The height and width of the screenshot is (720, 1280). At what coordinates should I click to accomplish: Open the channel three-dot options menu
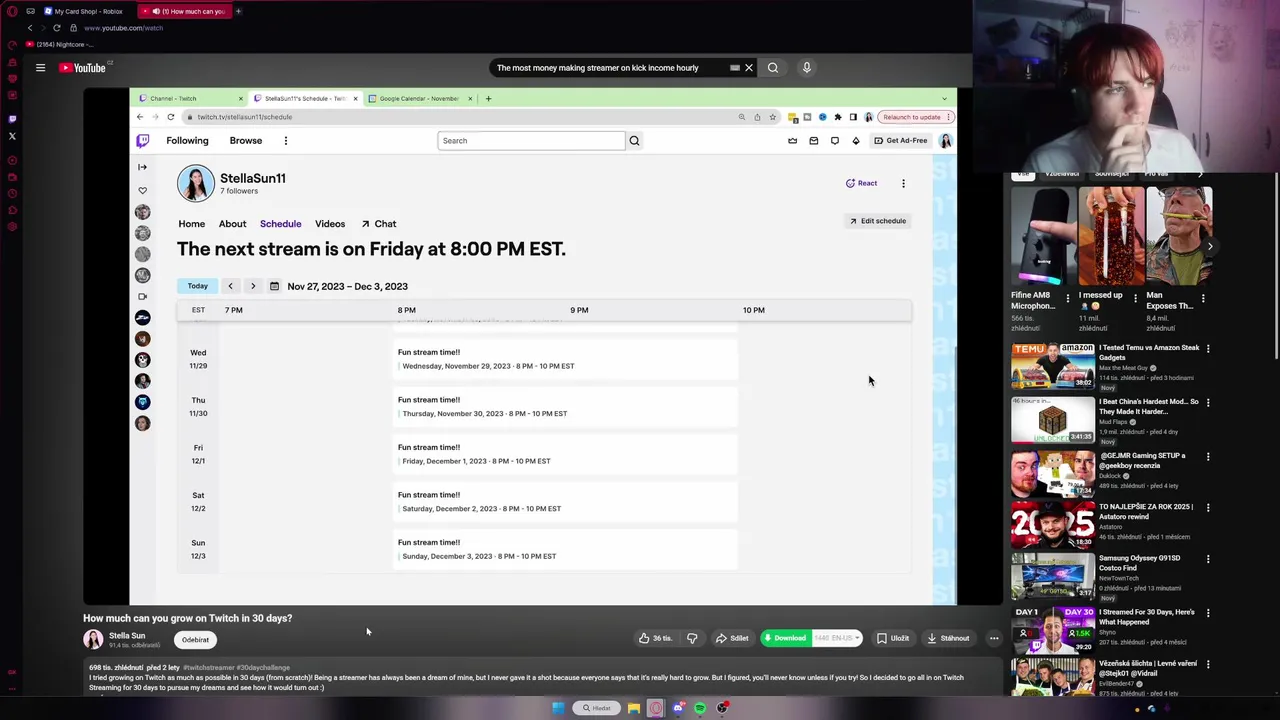[903, 183]
